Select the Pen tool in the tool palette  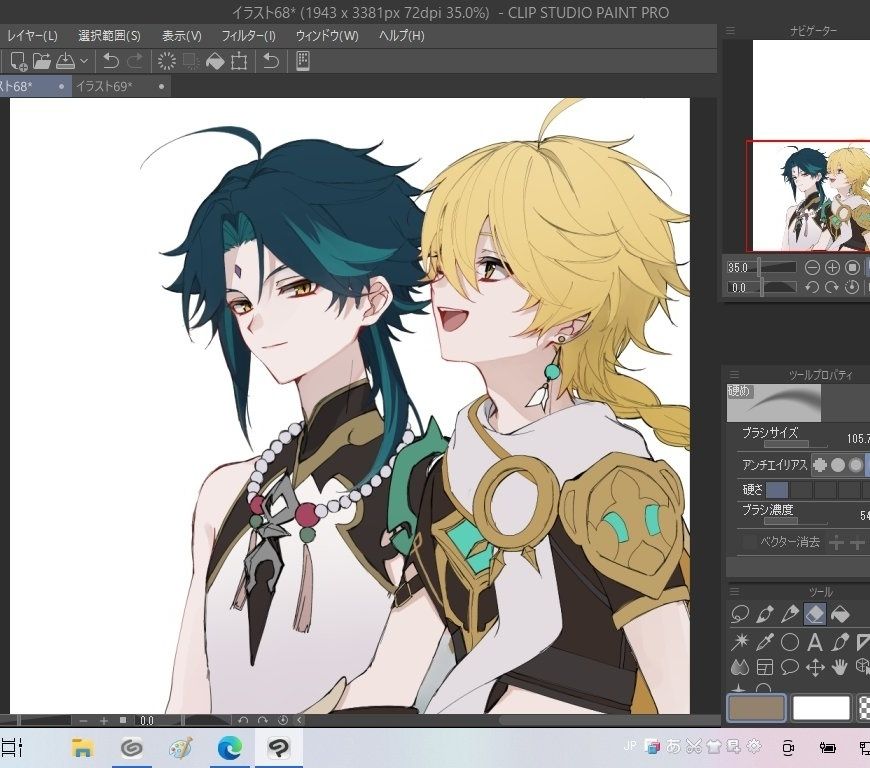click(765, 614)
